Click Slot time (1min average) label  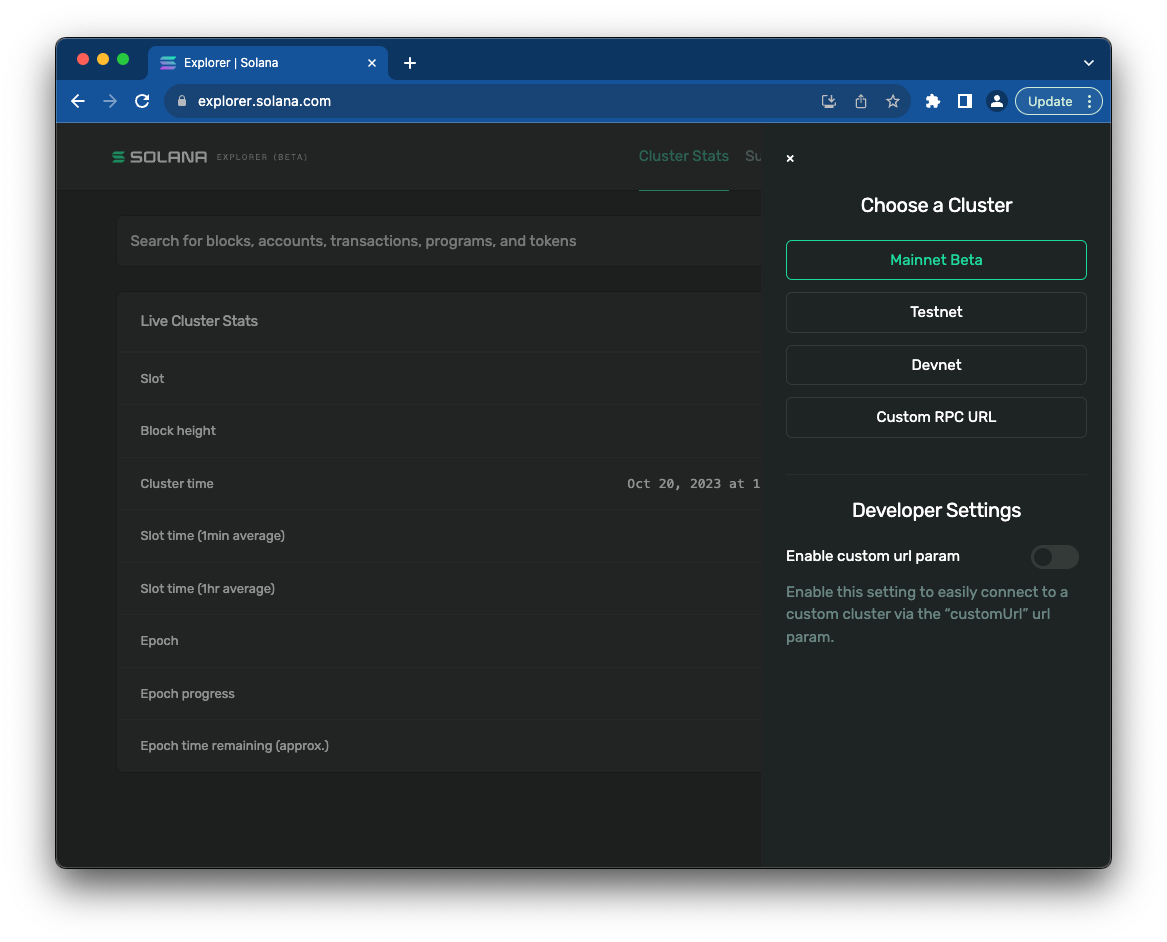(213, 536)
